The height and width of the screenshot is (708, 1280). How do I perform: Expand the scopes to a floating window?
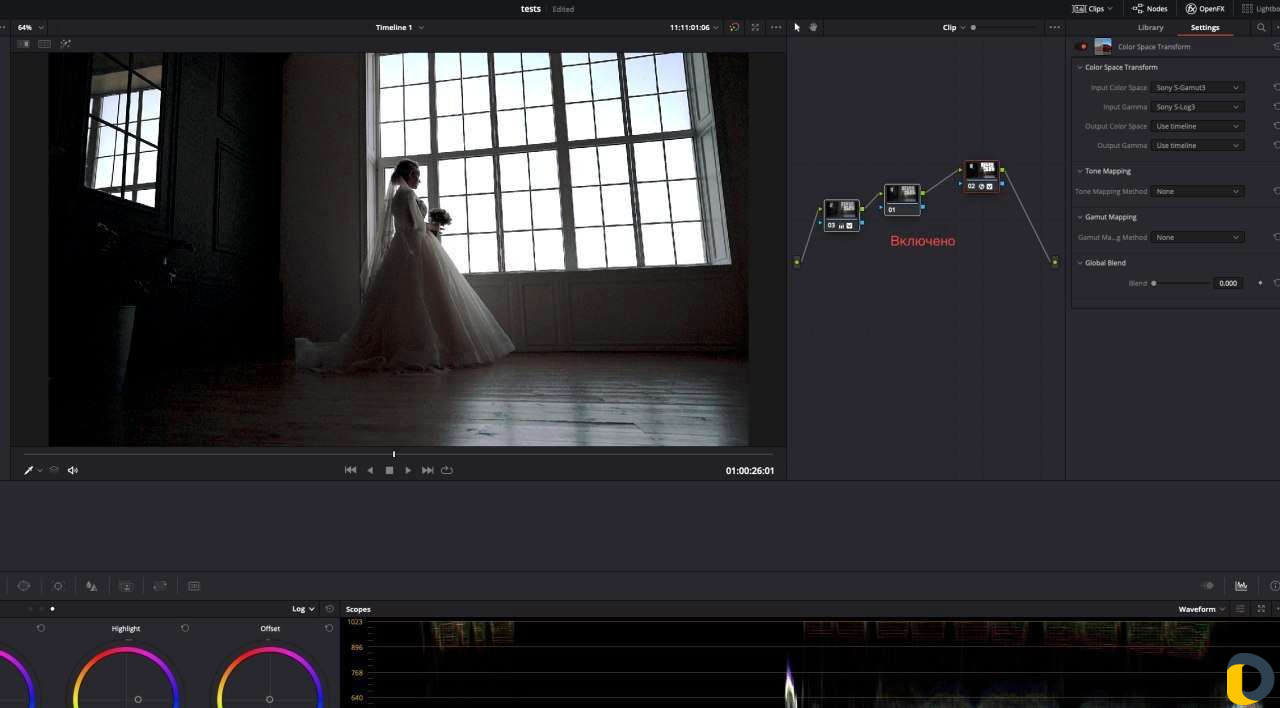coord(1261,609)
